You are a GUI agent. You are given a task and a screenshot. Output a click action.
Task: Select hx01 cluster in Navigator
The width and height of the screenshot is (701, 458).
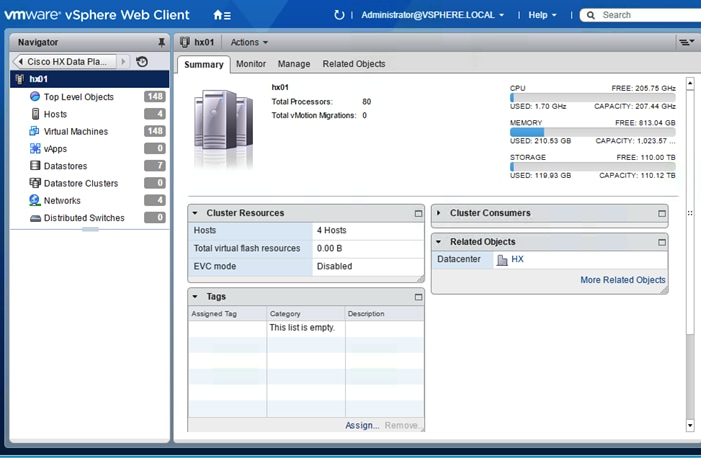(89, 79)
